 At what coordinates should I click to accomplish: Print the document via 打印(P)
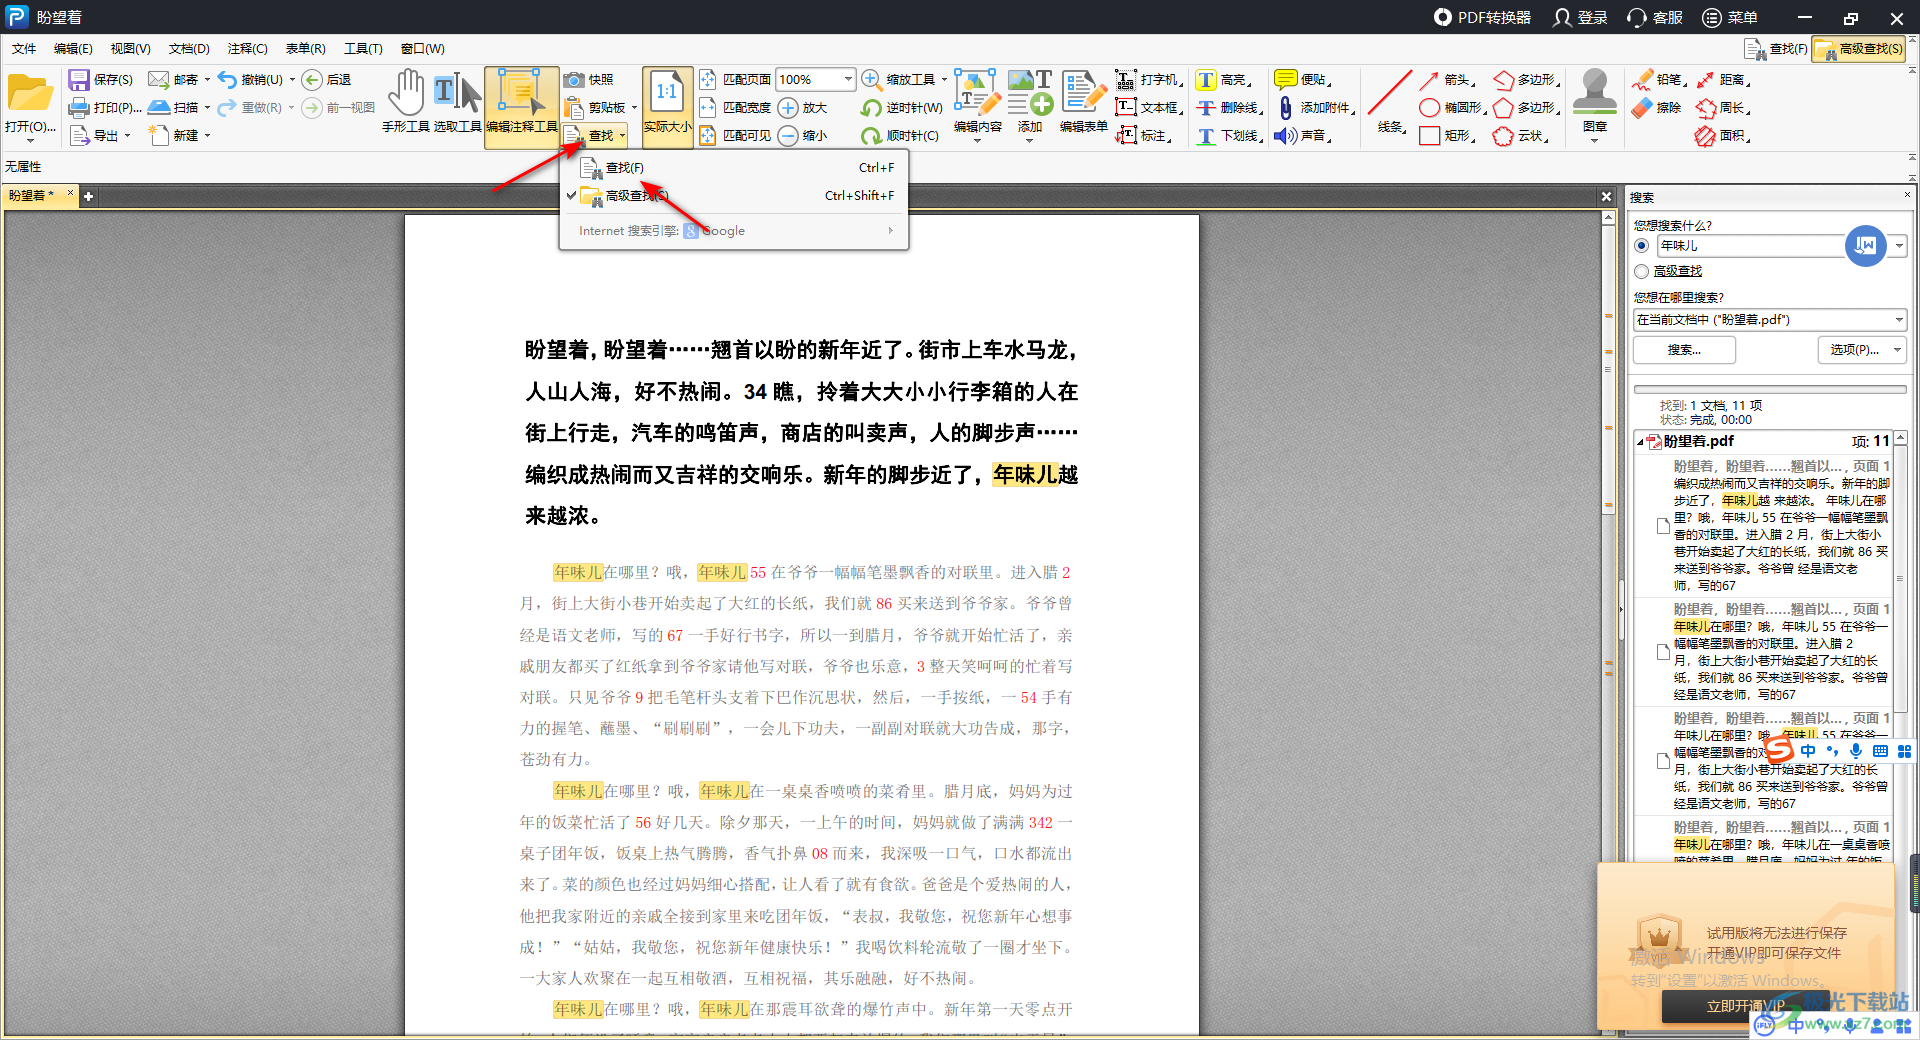(104, 107)
